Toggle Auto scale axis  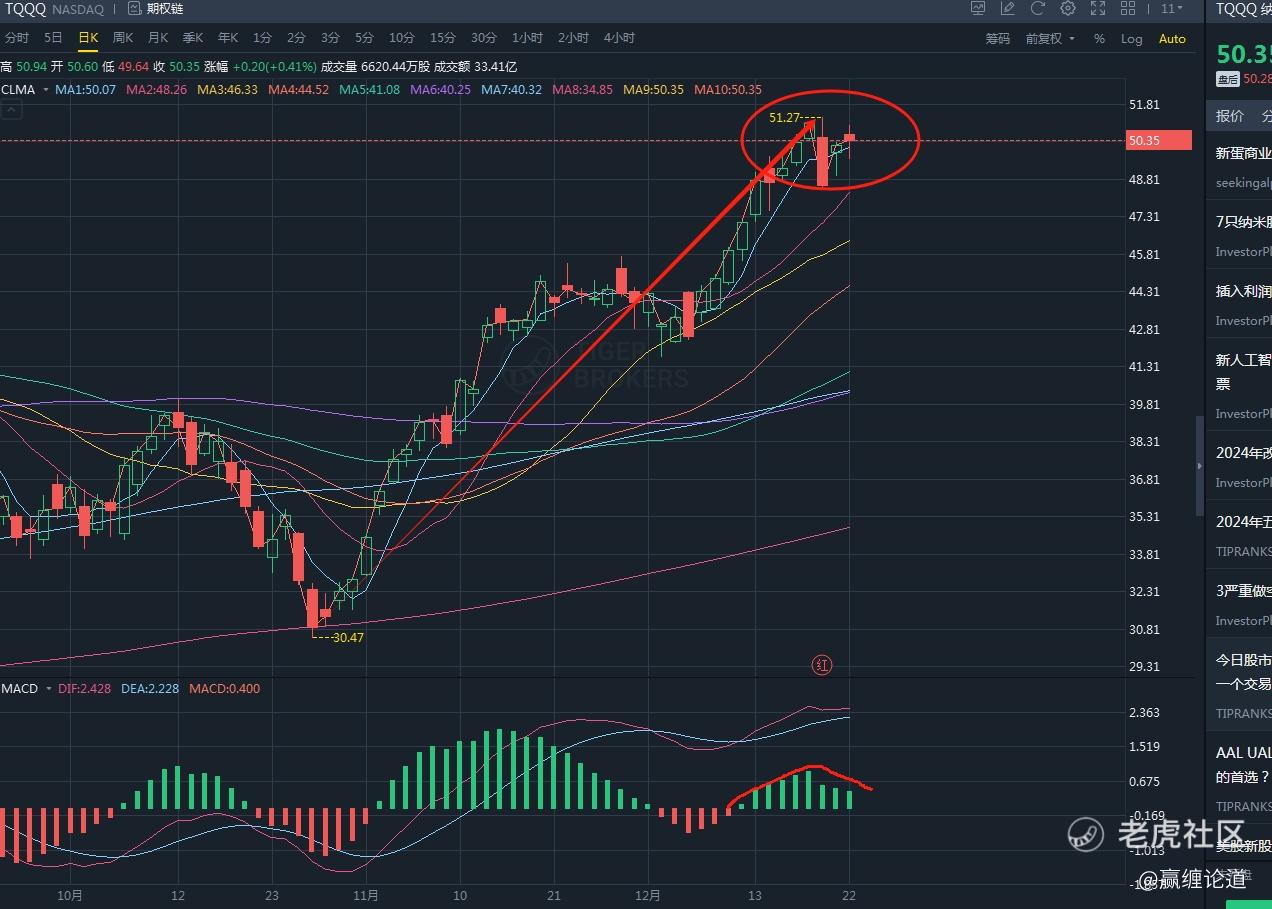(x=1172, y=39)
